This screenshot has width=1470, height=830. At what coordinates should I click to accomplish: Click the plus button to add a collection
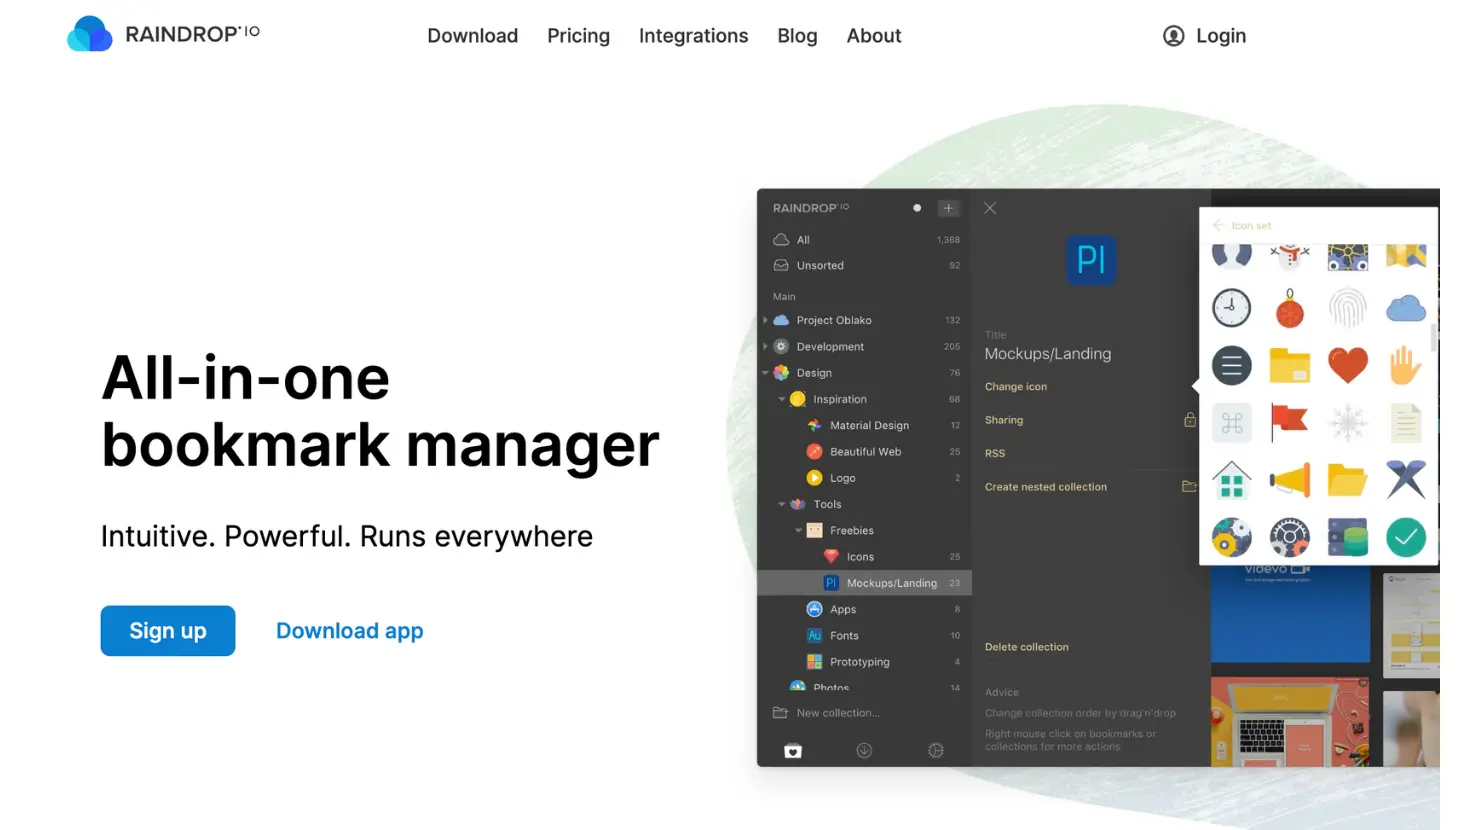947,207
